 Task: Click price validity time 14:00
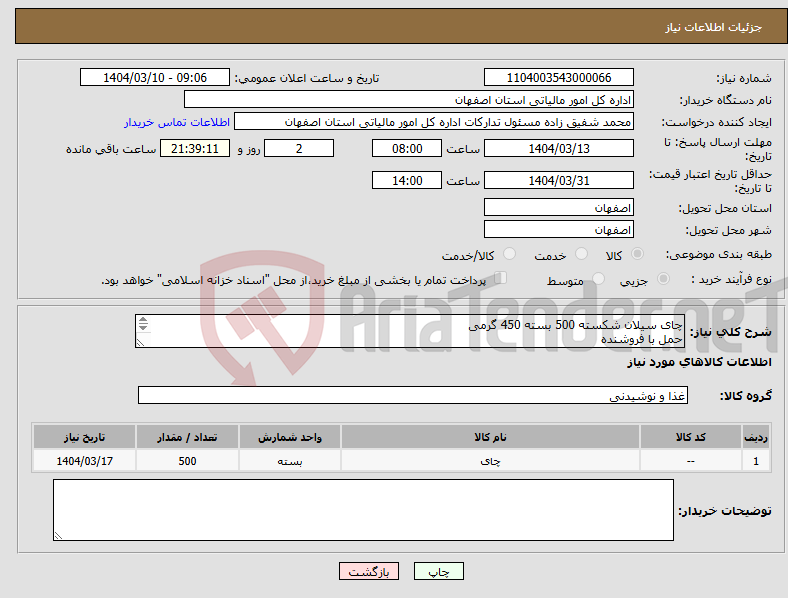(x=407, y=180)
